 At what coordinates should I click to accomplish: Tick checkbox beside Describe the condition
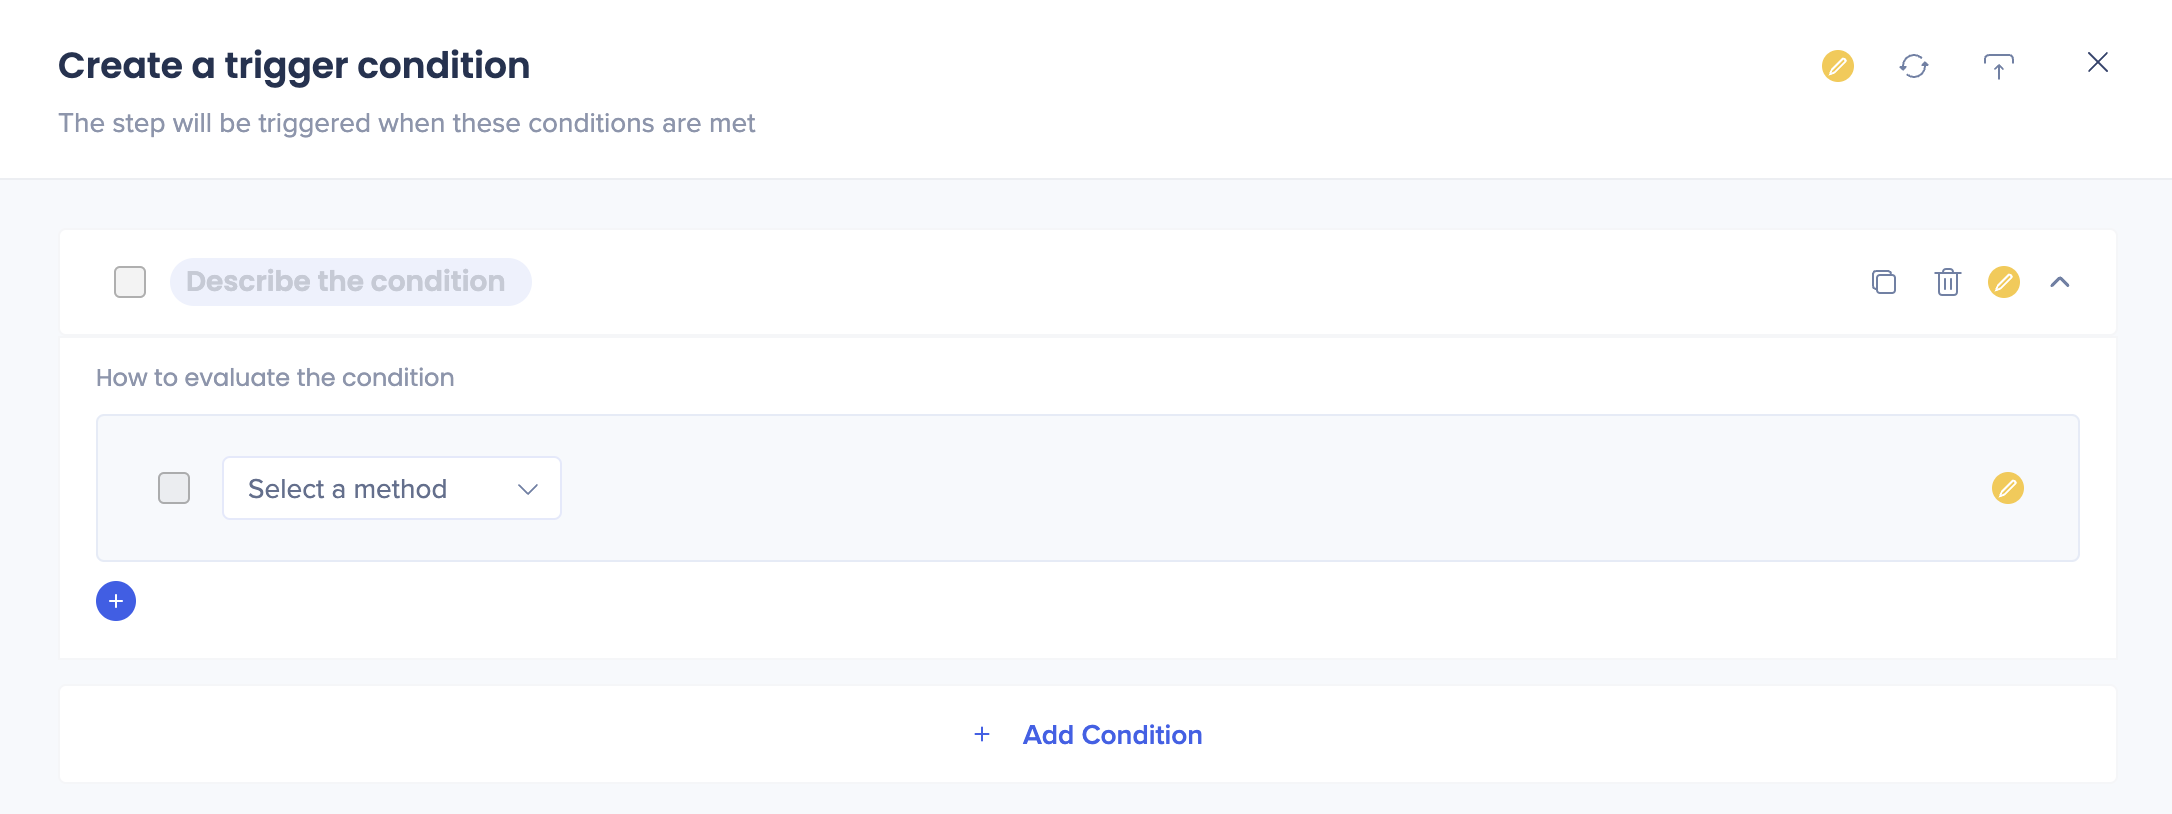(x=130, y=282)
